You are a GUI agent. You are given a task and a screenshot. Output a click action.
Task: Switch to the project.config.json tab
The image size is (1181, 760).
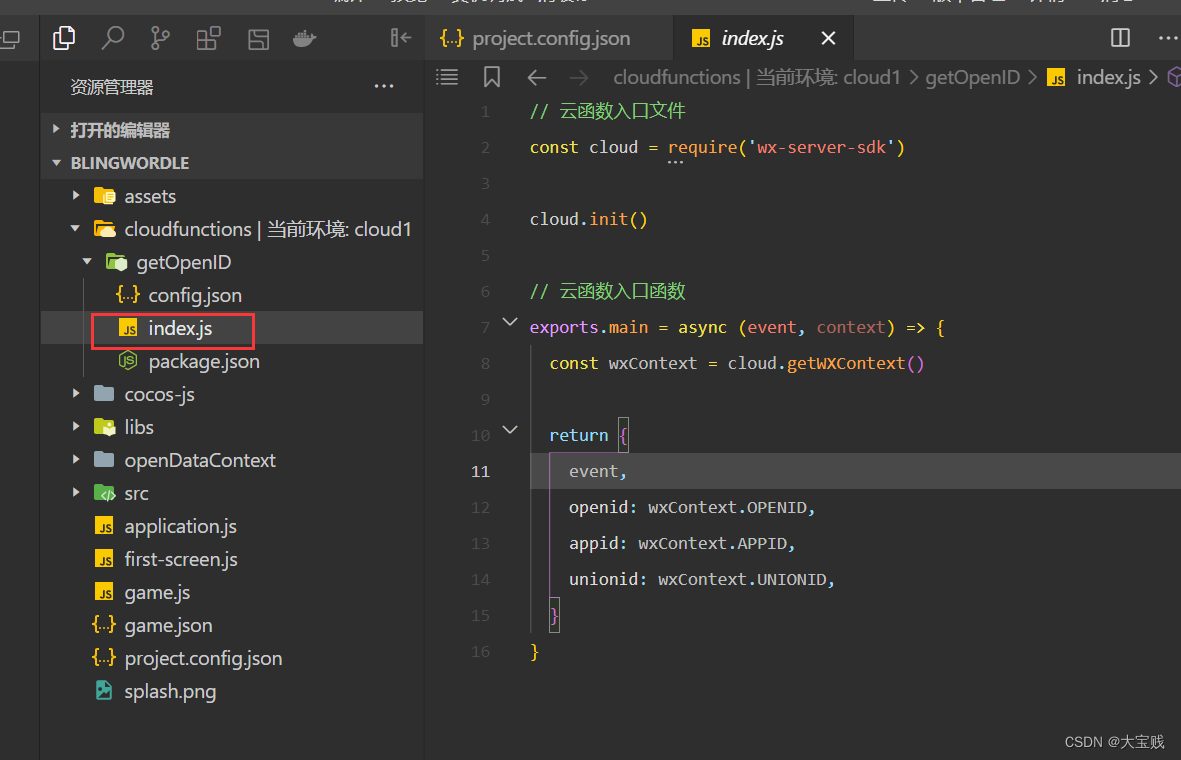pyautogui.click(x=538, y=39)
